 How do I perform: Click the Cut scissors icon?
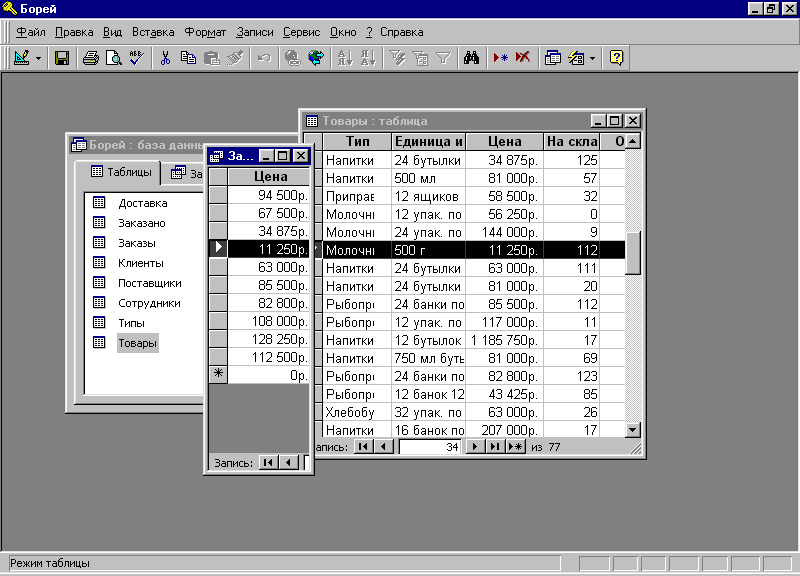165,58
